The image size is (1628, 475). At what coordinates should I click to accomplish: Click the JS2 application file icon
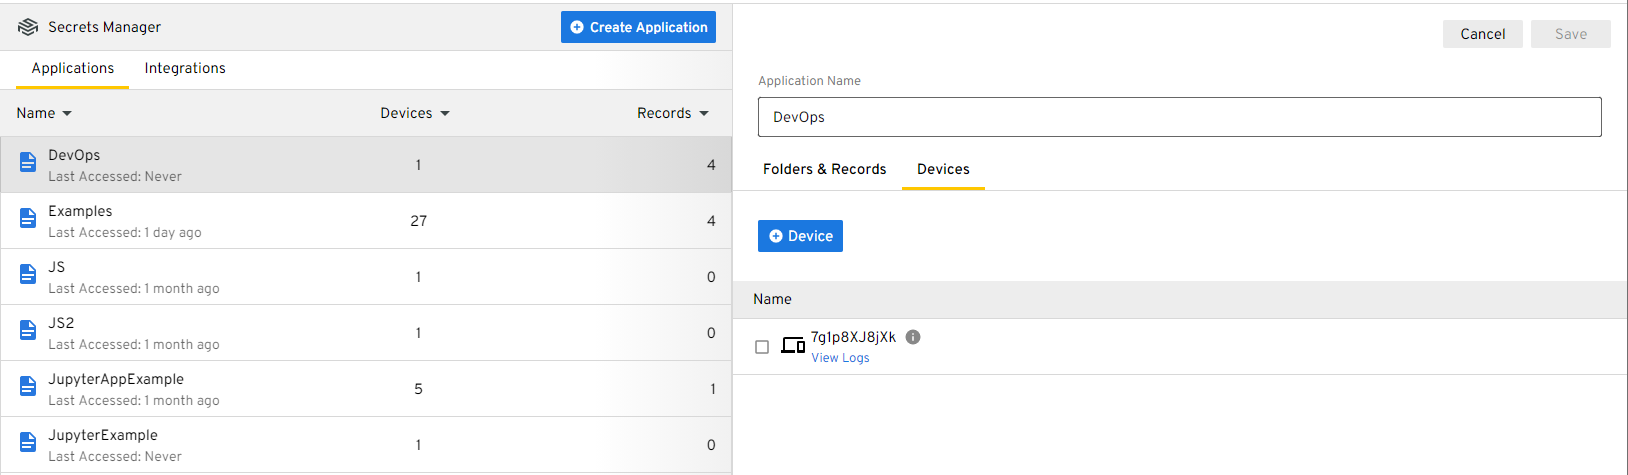[28, 330]
